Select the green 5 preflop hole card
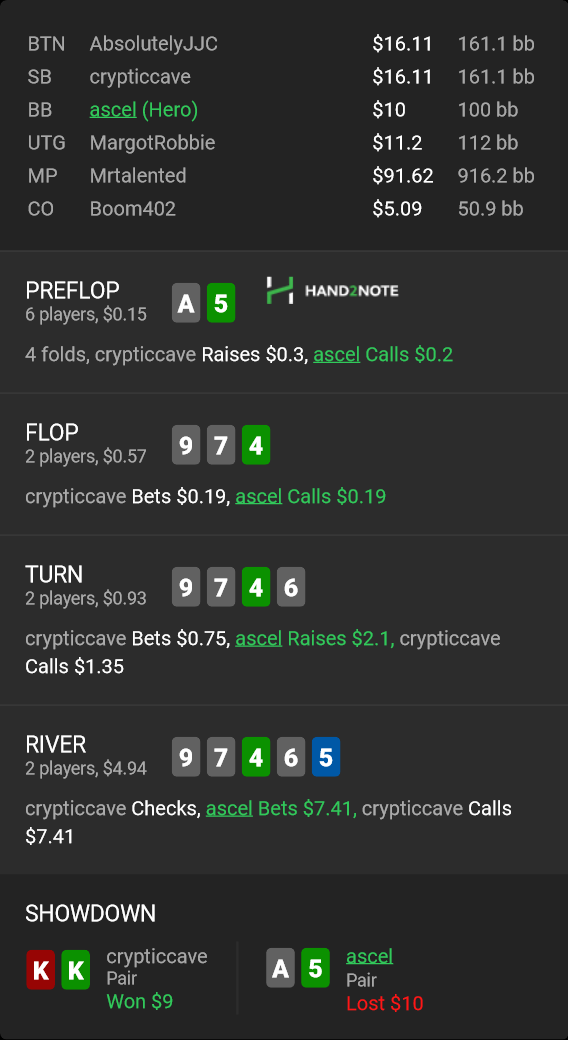 (221, 303)
